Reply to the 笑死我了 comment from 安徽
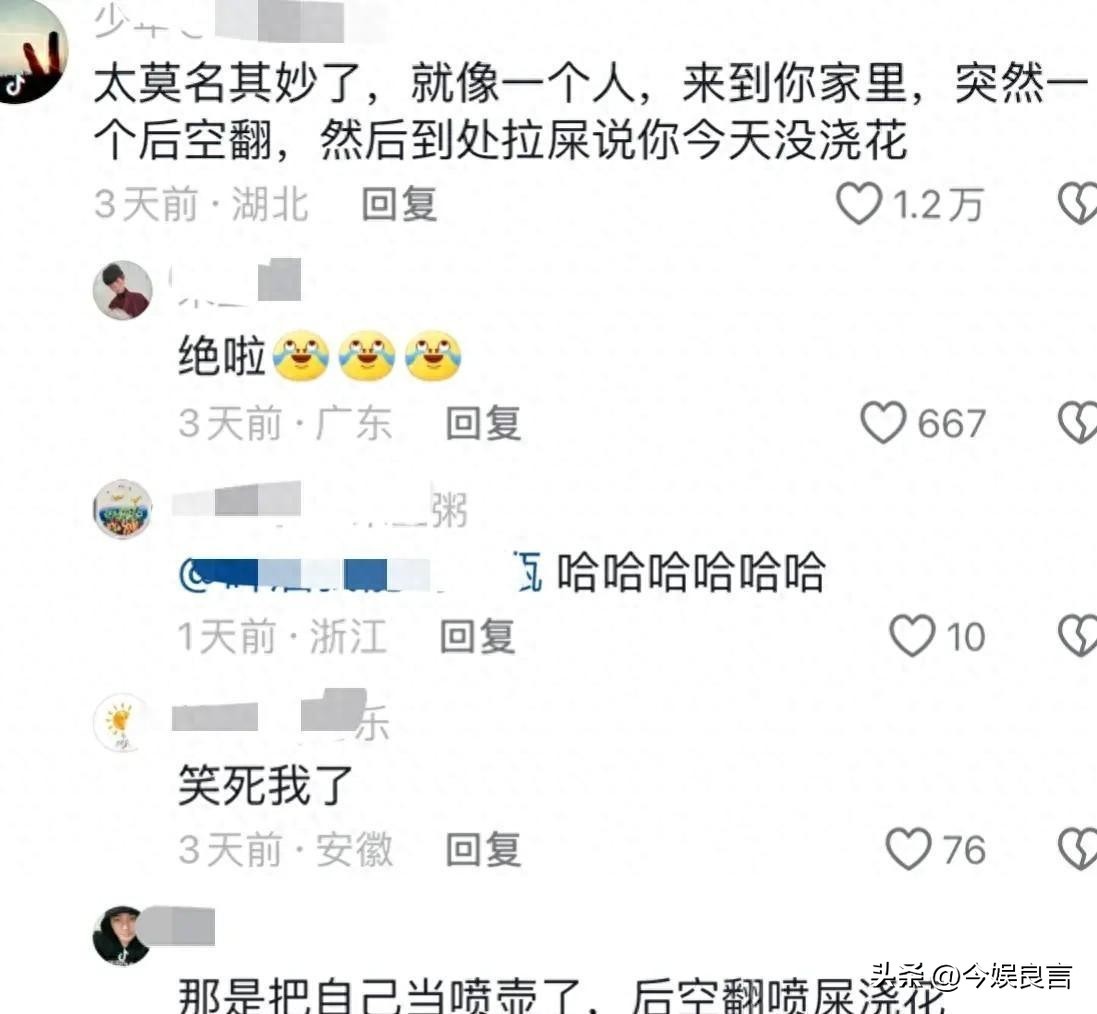 (x=483, y=850)
